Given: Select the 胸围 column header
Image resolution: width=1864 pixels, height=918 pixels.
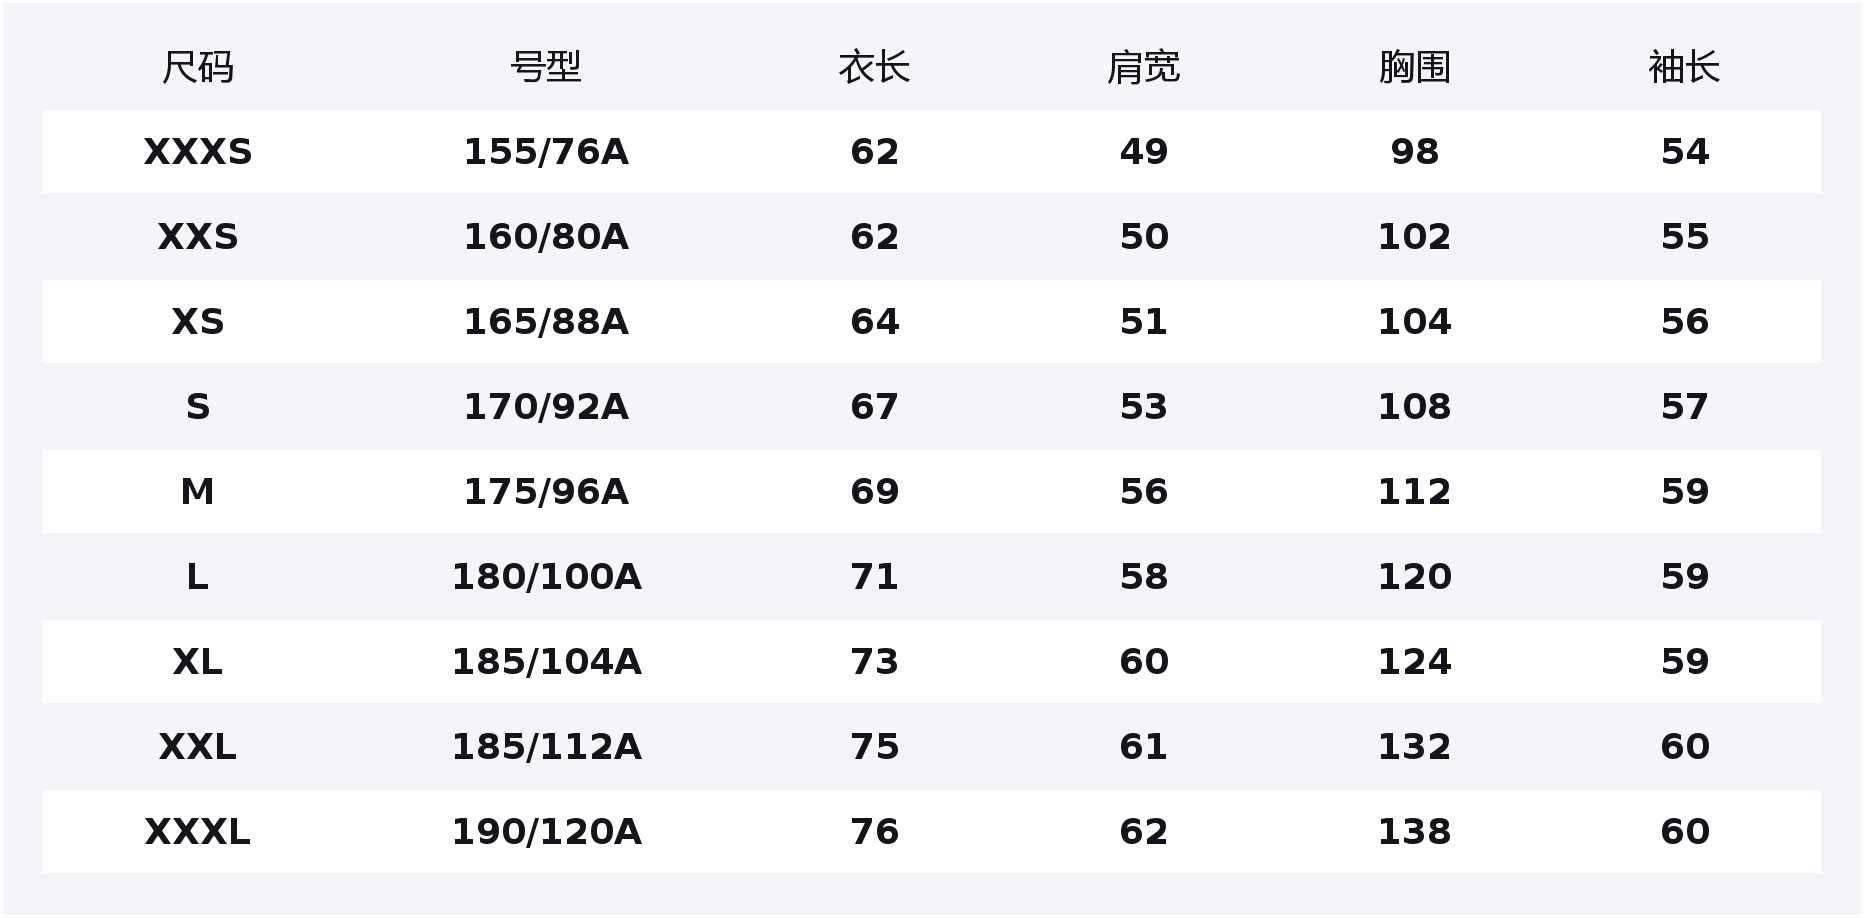Looking at the screenshot, I should pyautogui.click(x=1414, y=68).
